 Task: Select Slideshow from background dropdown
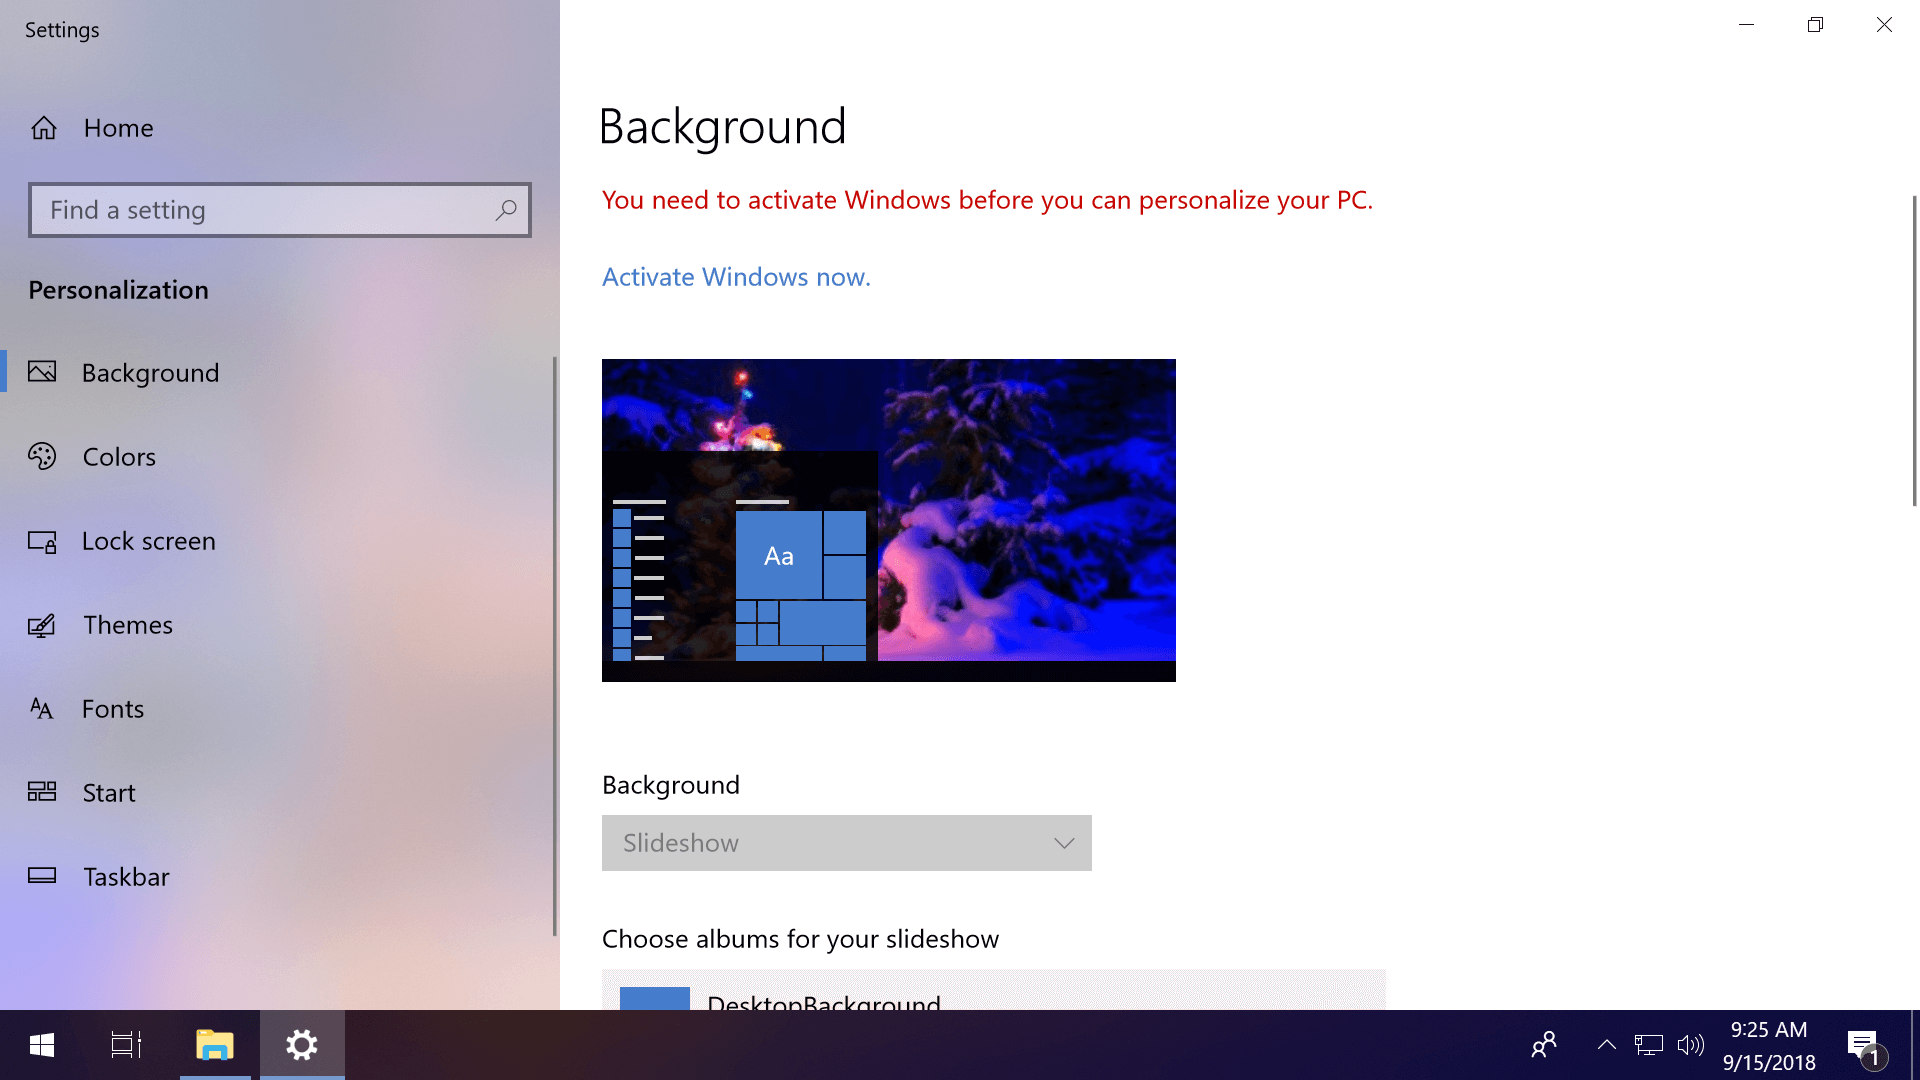tap(845, 843)
